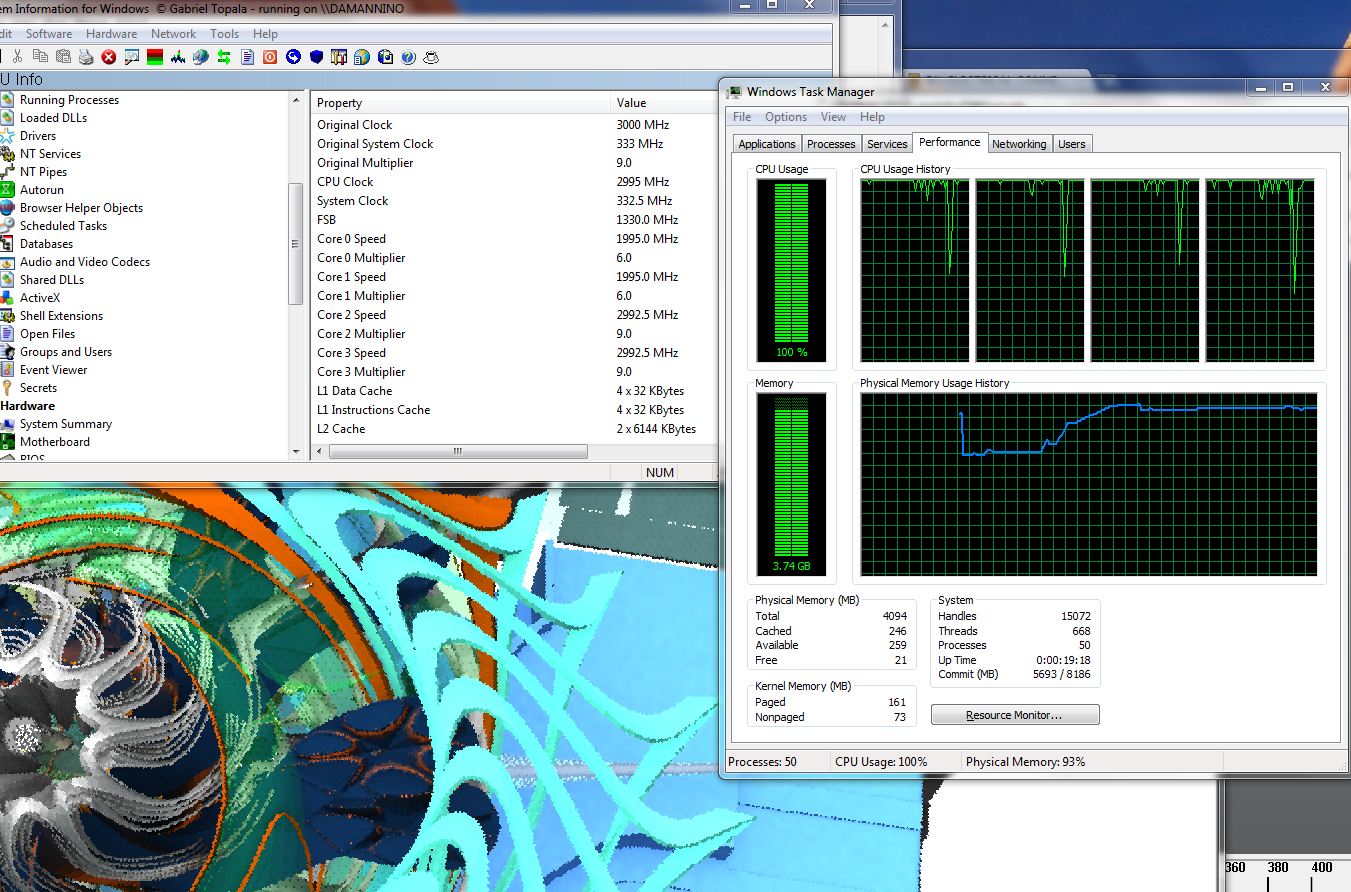Switch to the Services tab

click(x=887, y=144)
